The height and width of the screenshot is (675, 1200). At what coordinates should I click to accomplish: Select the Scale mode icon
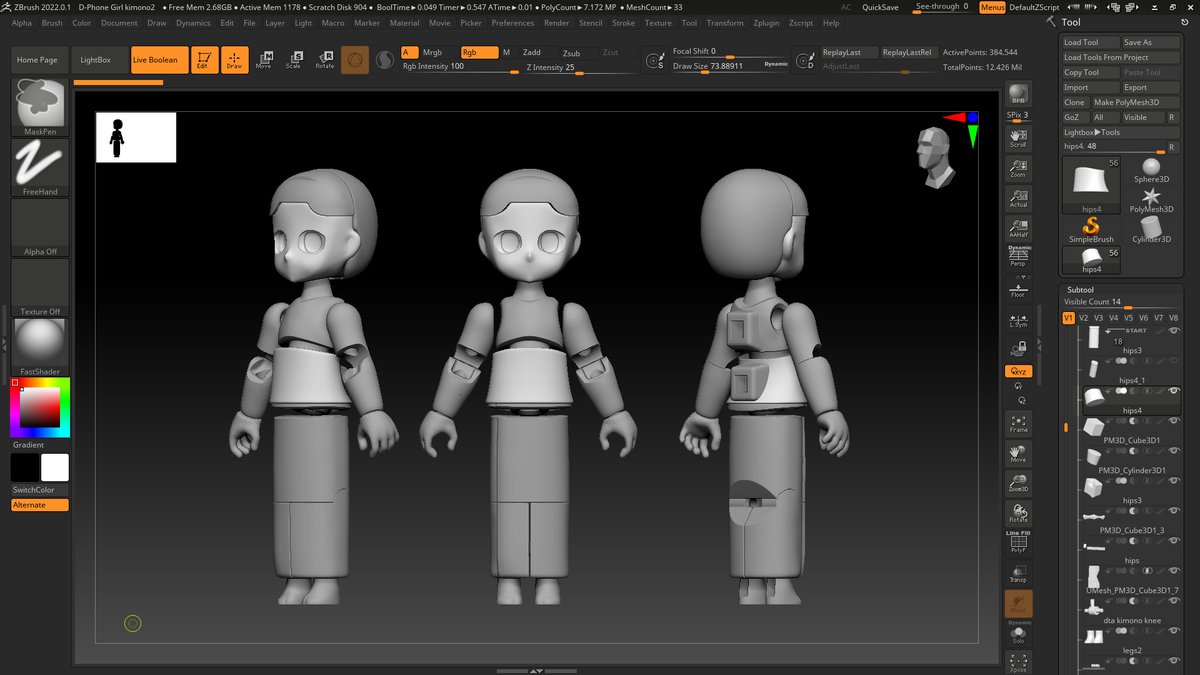[x=293, y=60]
